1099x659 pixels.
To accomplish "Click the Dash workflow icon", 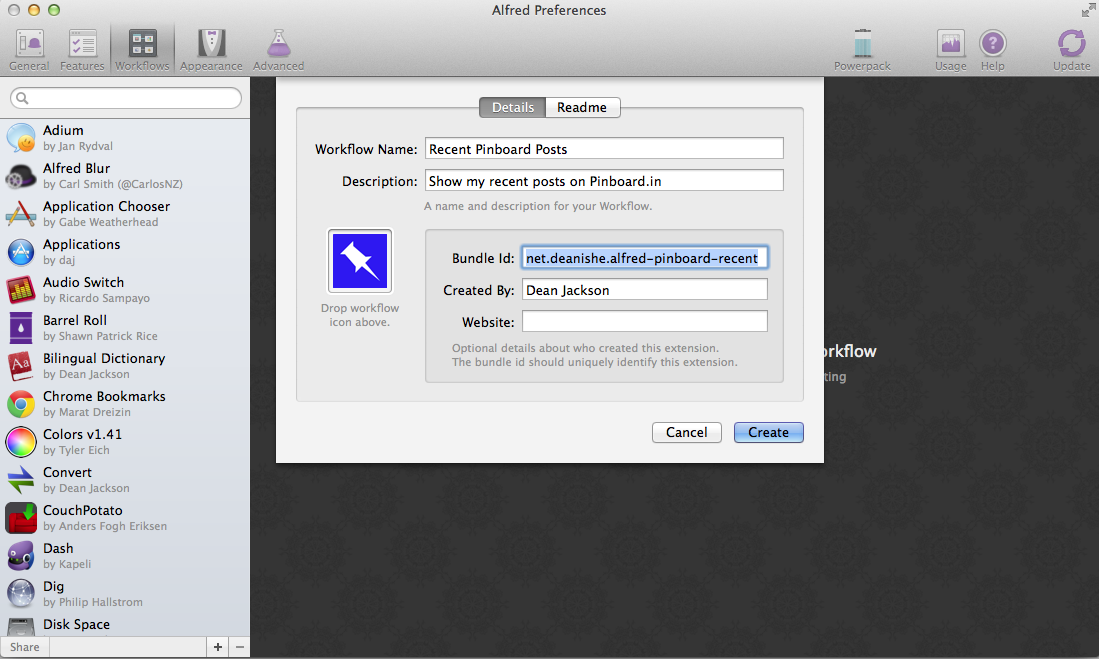I will pos(21,555).
